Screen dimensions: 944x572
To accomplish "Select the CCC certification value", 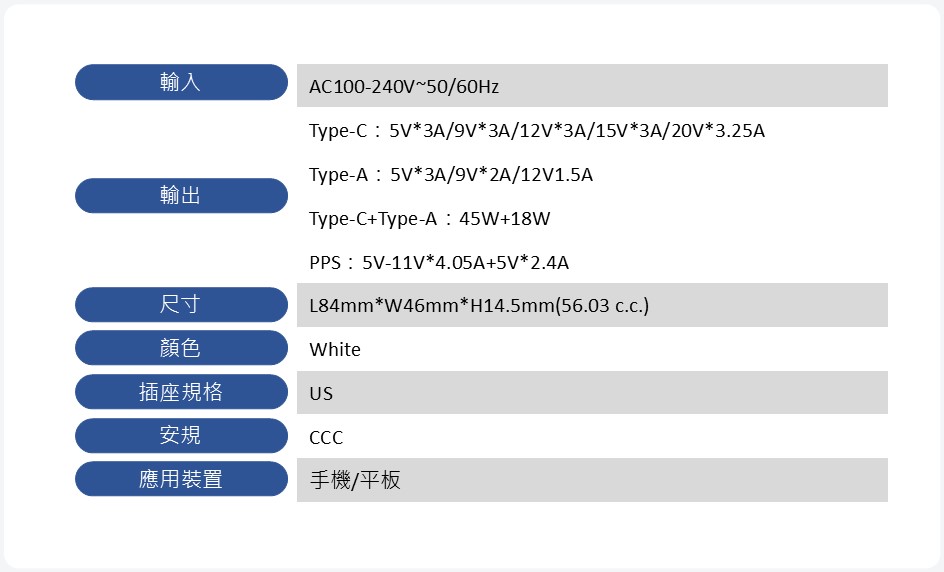I will tap(326, 438).
